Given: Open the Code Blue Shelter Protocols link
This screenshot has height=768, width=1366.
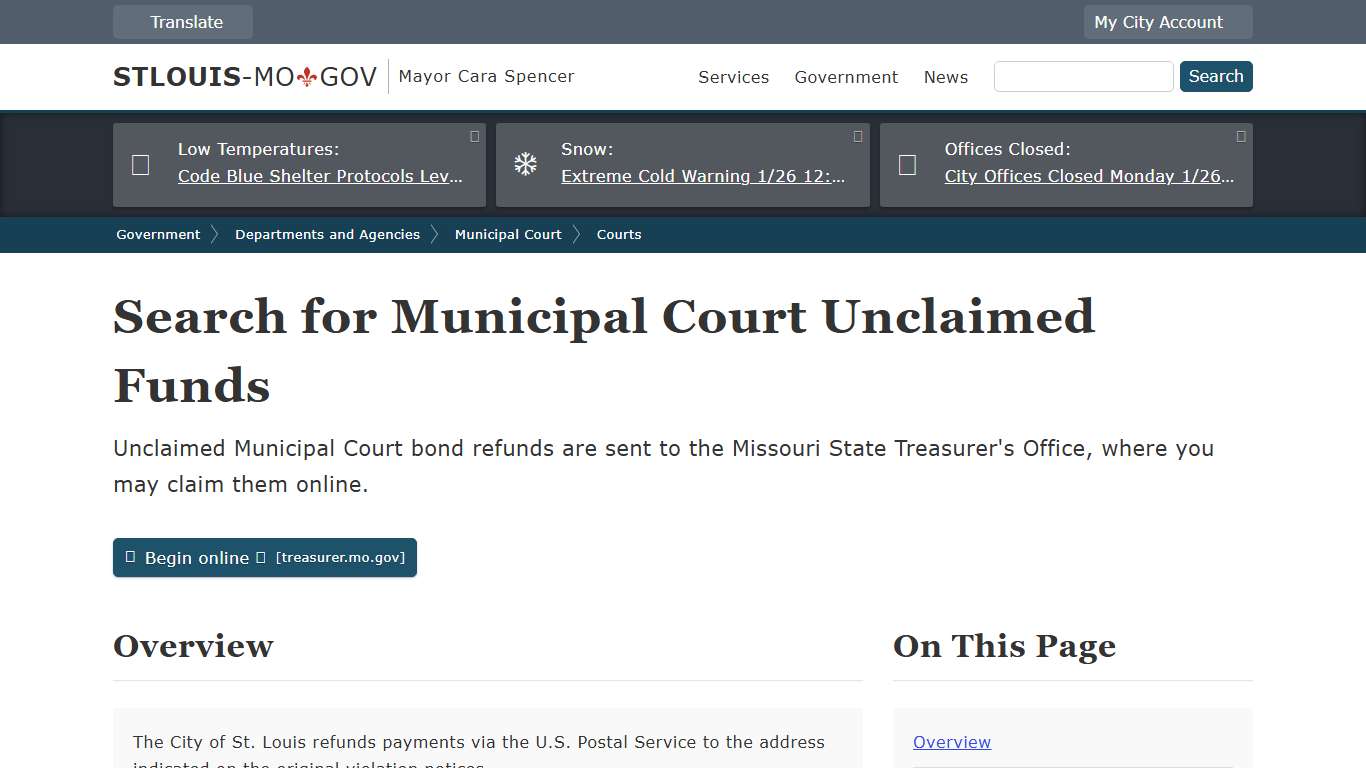Looking at the screenshot, I should (x=321, y=176).
